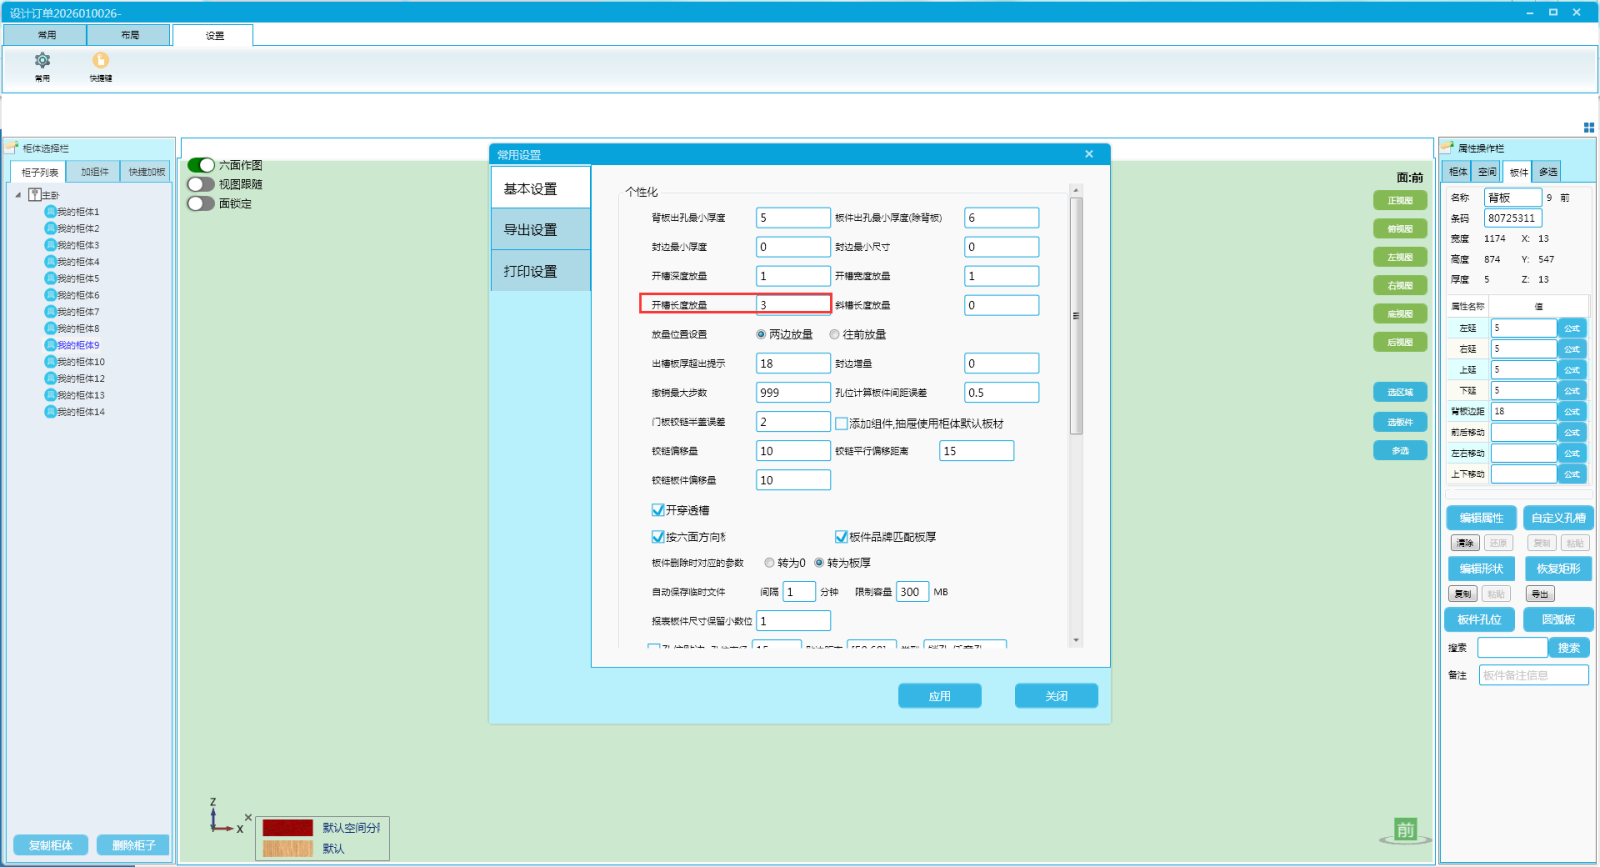Click the 常用 gear icon in ribbon
The image size is (1600, 867).
click(42, 61)
